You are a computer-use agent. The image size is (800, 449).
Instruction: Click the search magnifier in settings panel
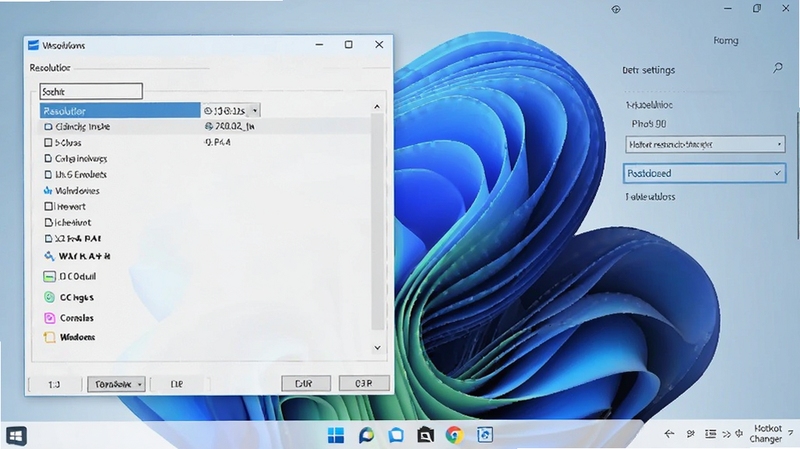click(778, 68)
